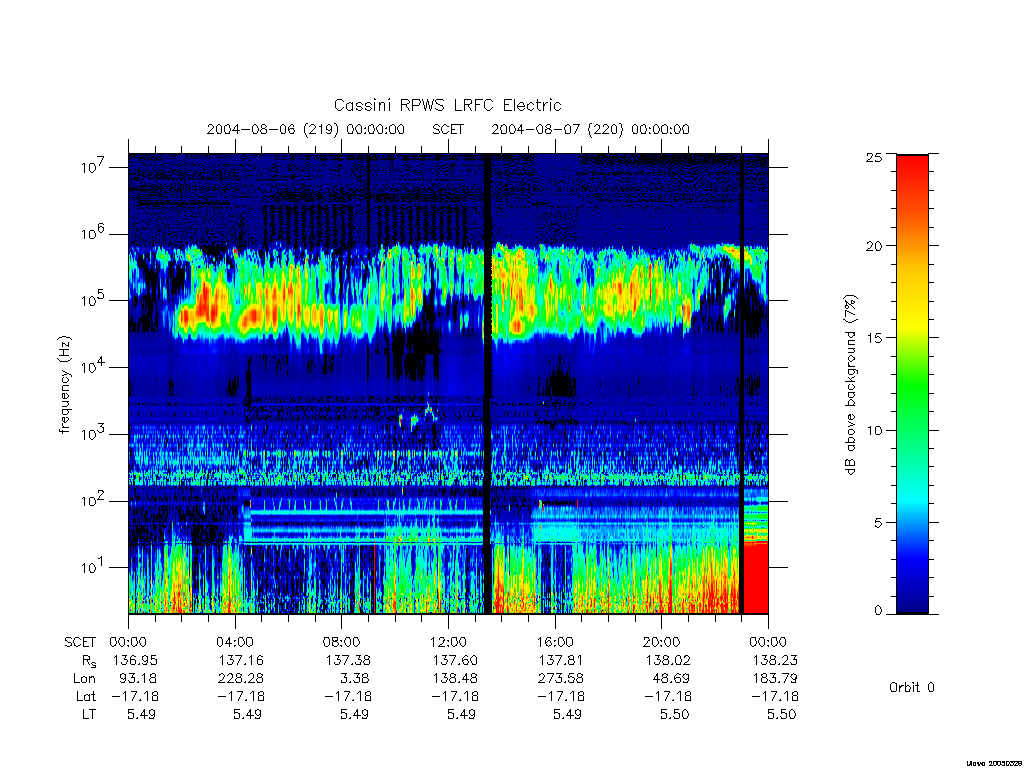The image size is (1024, 768).
Task: Click the "Cassini RPWS LRFC Electric" plot title
Action: pos(447,105)
